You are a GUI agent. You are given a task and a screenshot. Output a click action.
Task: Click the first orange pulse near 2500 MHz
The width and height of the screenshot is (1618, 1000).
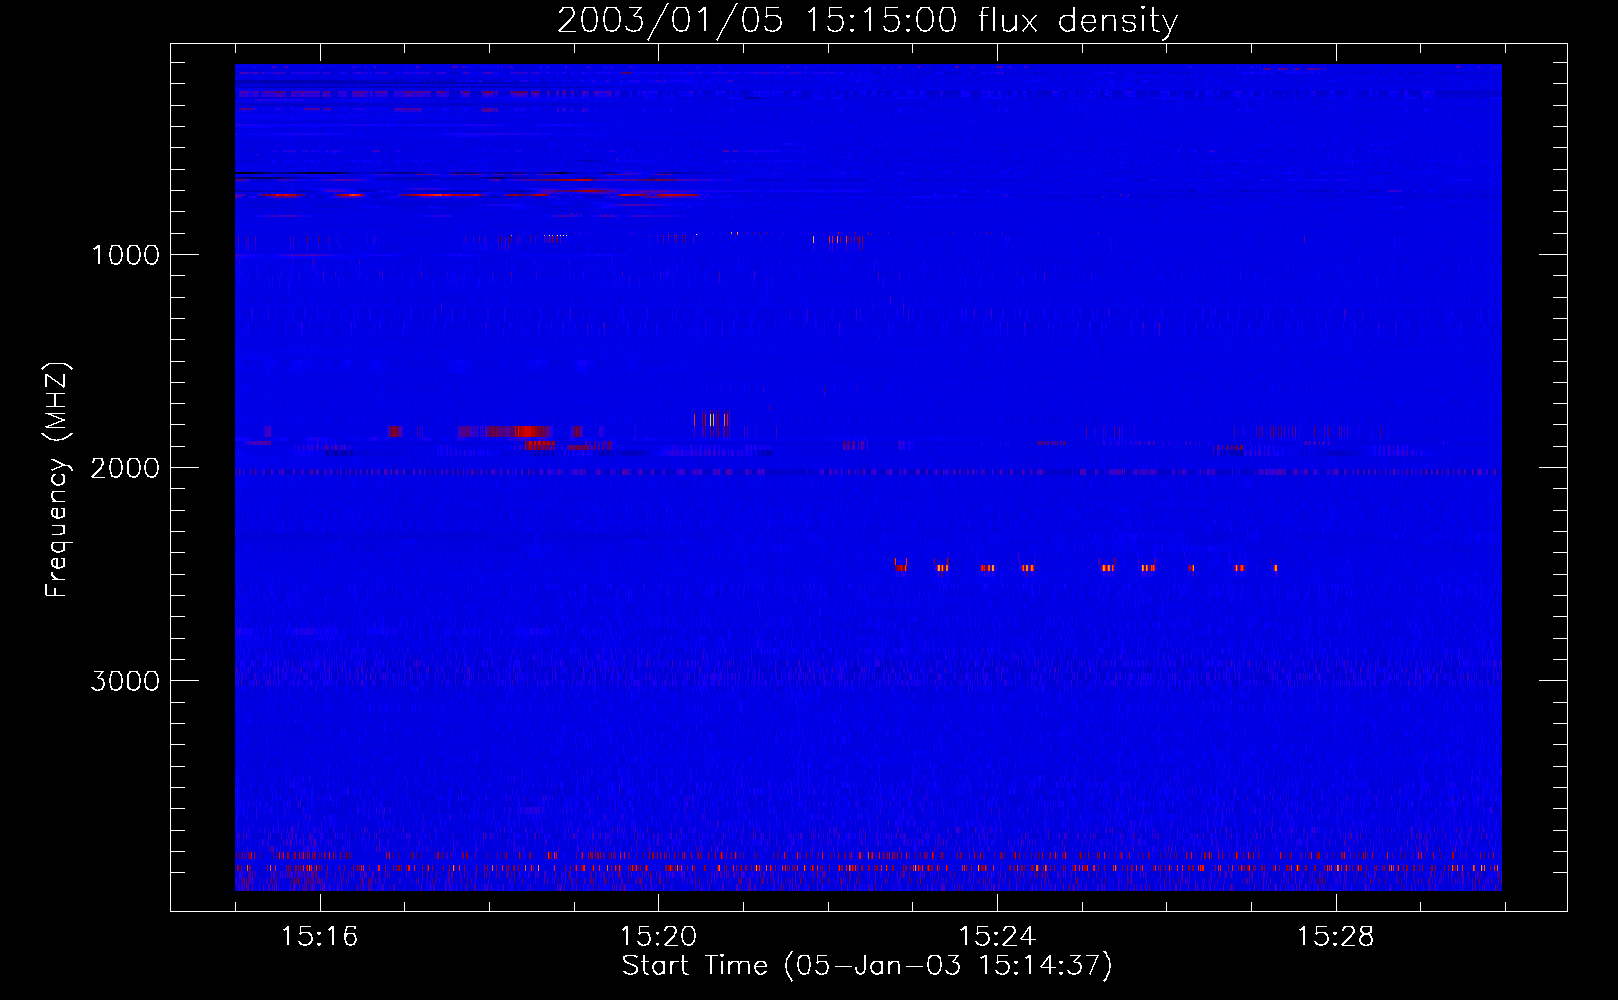(901, 566)
